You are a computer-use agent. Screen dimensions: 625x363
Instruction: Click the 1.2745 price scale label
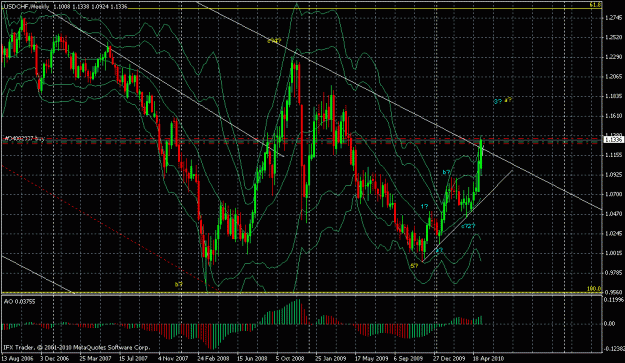point(613,18)
